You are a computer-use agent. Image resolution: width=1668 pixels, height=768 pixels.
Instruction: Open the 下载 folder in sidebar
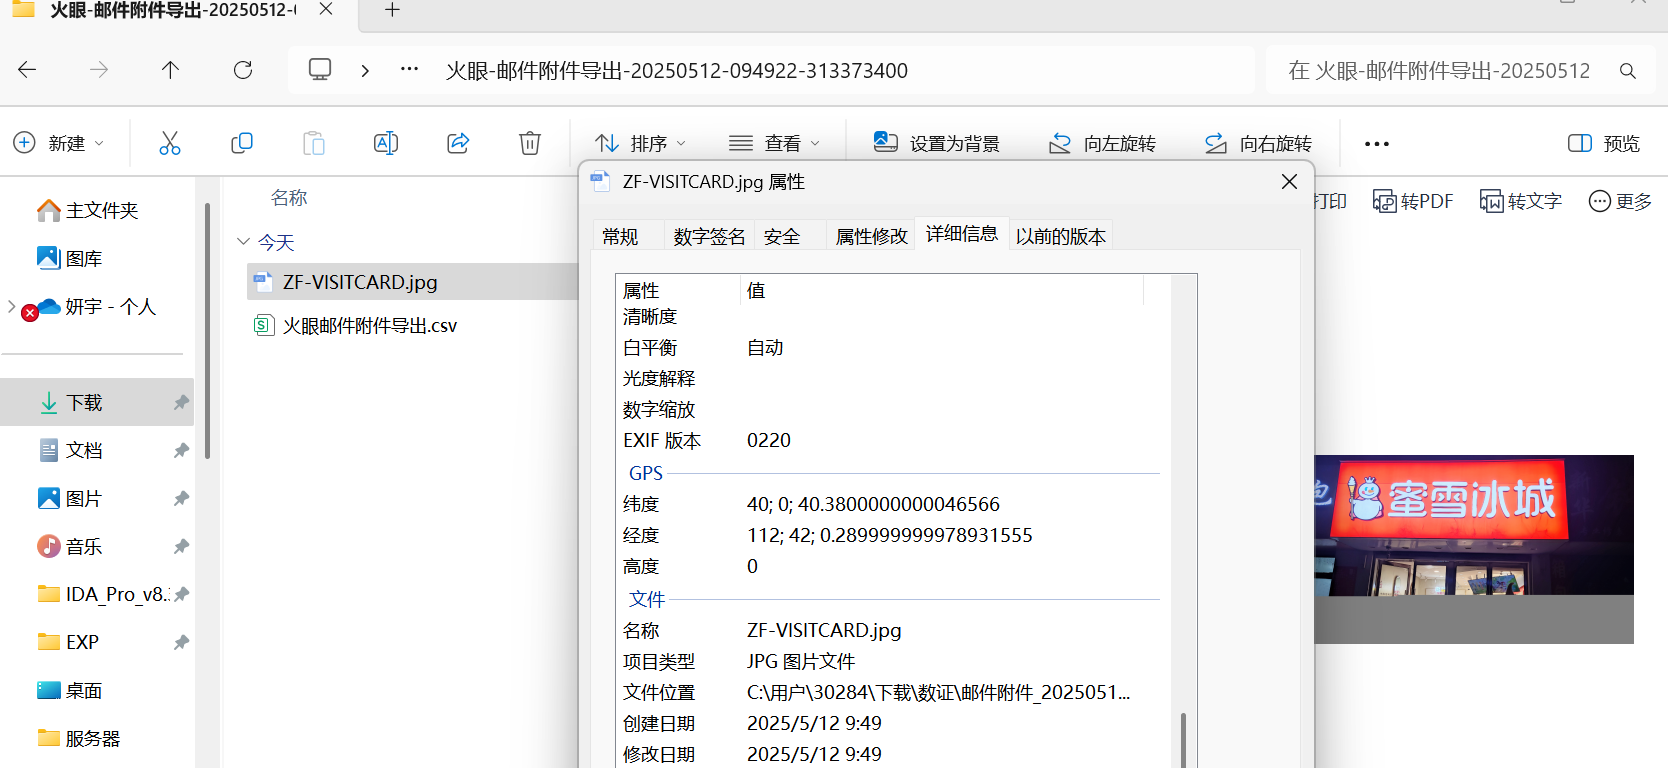coord(97,402)
